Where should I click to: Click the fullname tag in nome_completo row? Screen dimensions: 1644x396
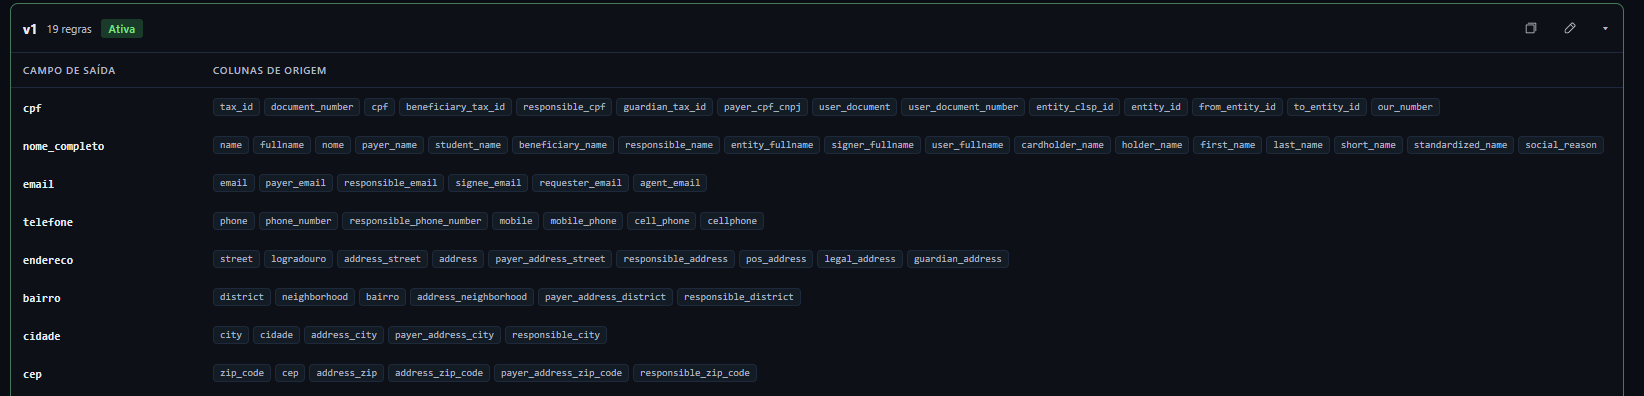pos(282,145)
